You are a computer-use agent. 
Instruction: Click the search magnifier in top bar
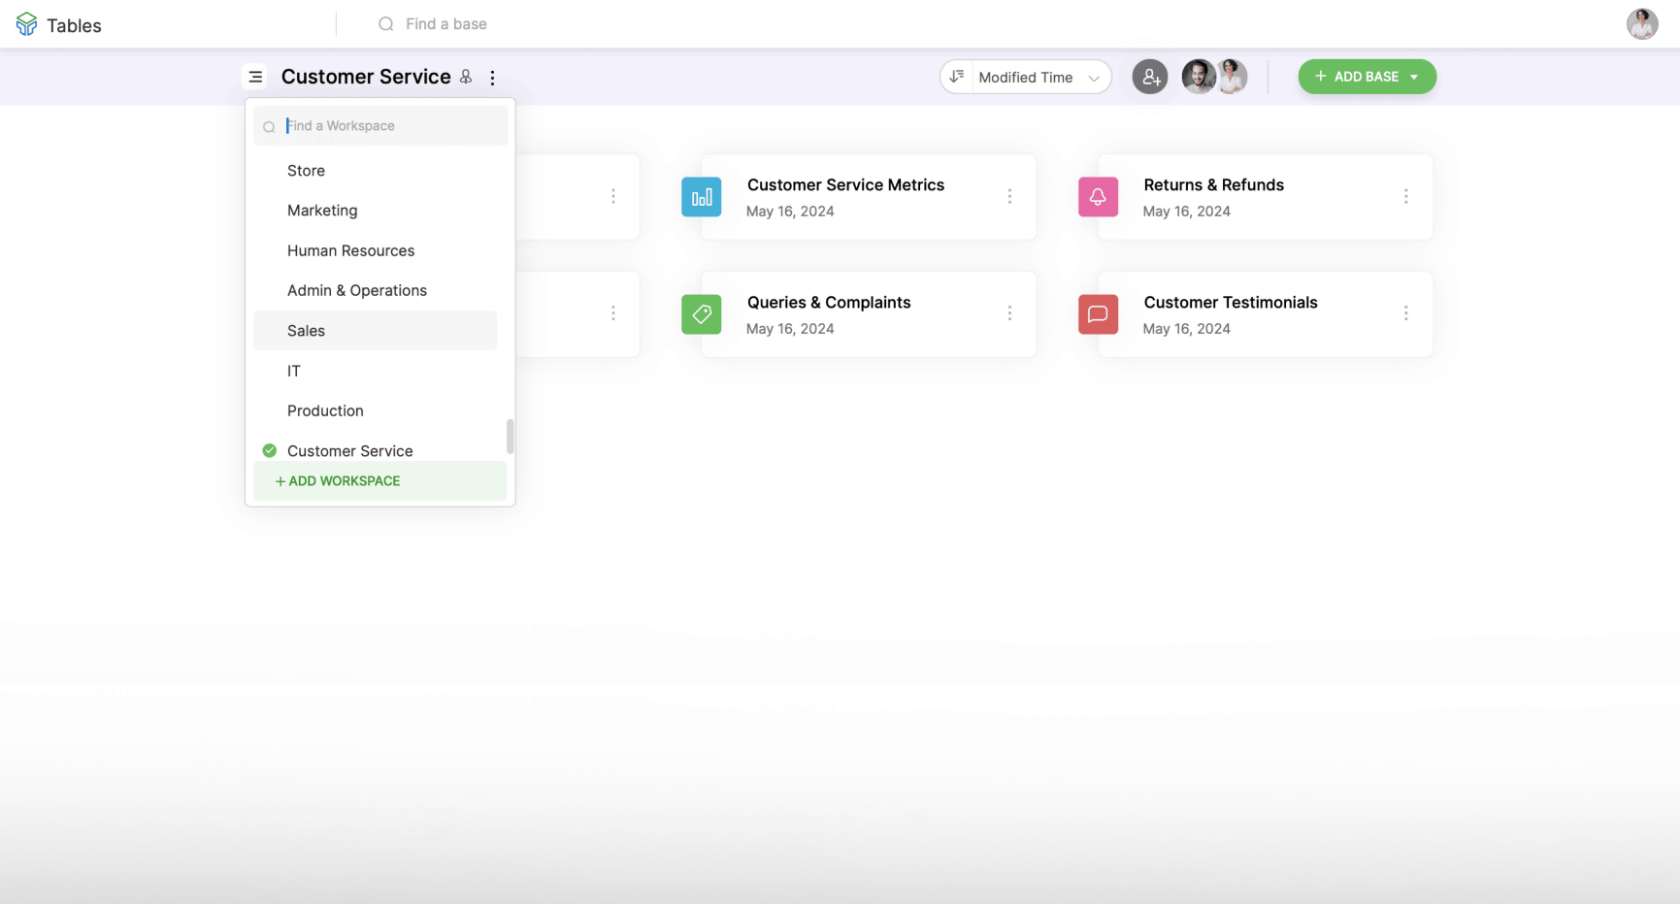pyautogui.click(x=386, y=24)
